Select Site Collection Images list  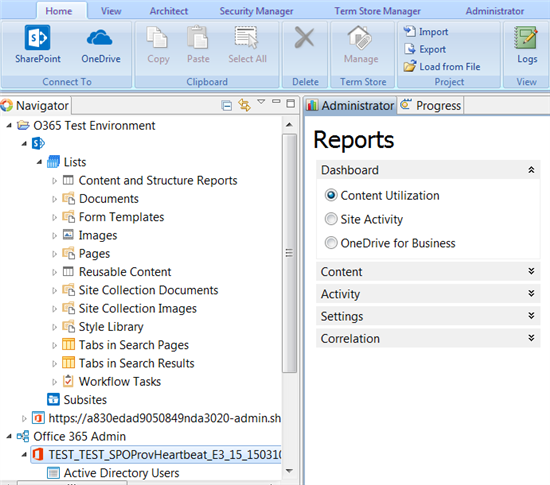click(138, 308)
